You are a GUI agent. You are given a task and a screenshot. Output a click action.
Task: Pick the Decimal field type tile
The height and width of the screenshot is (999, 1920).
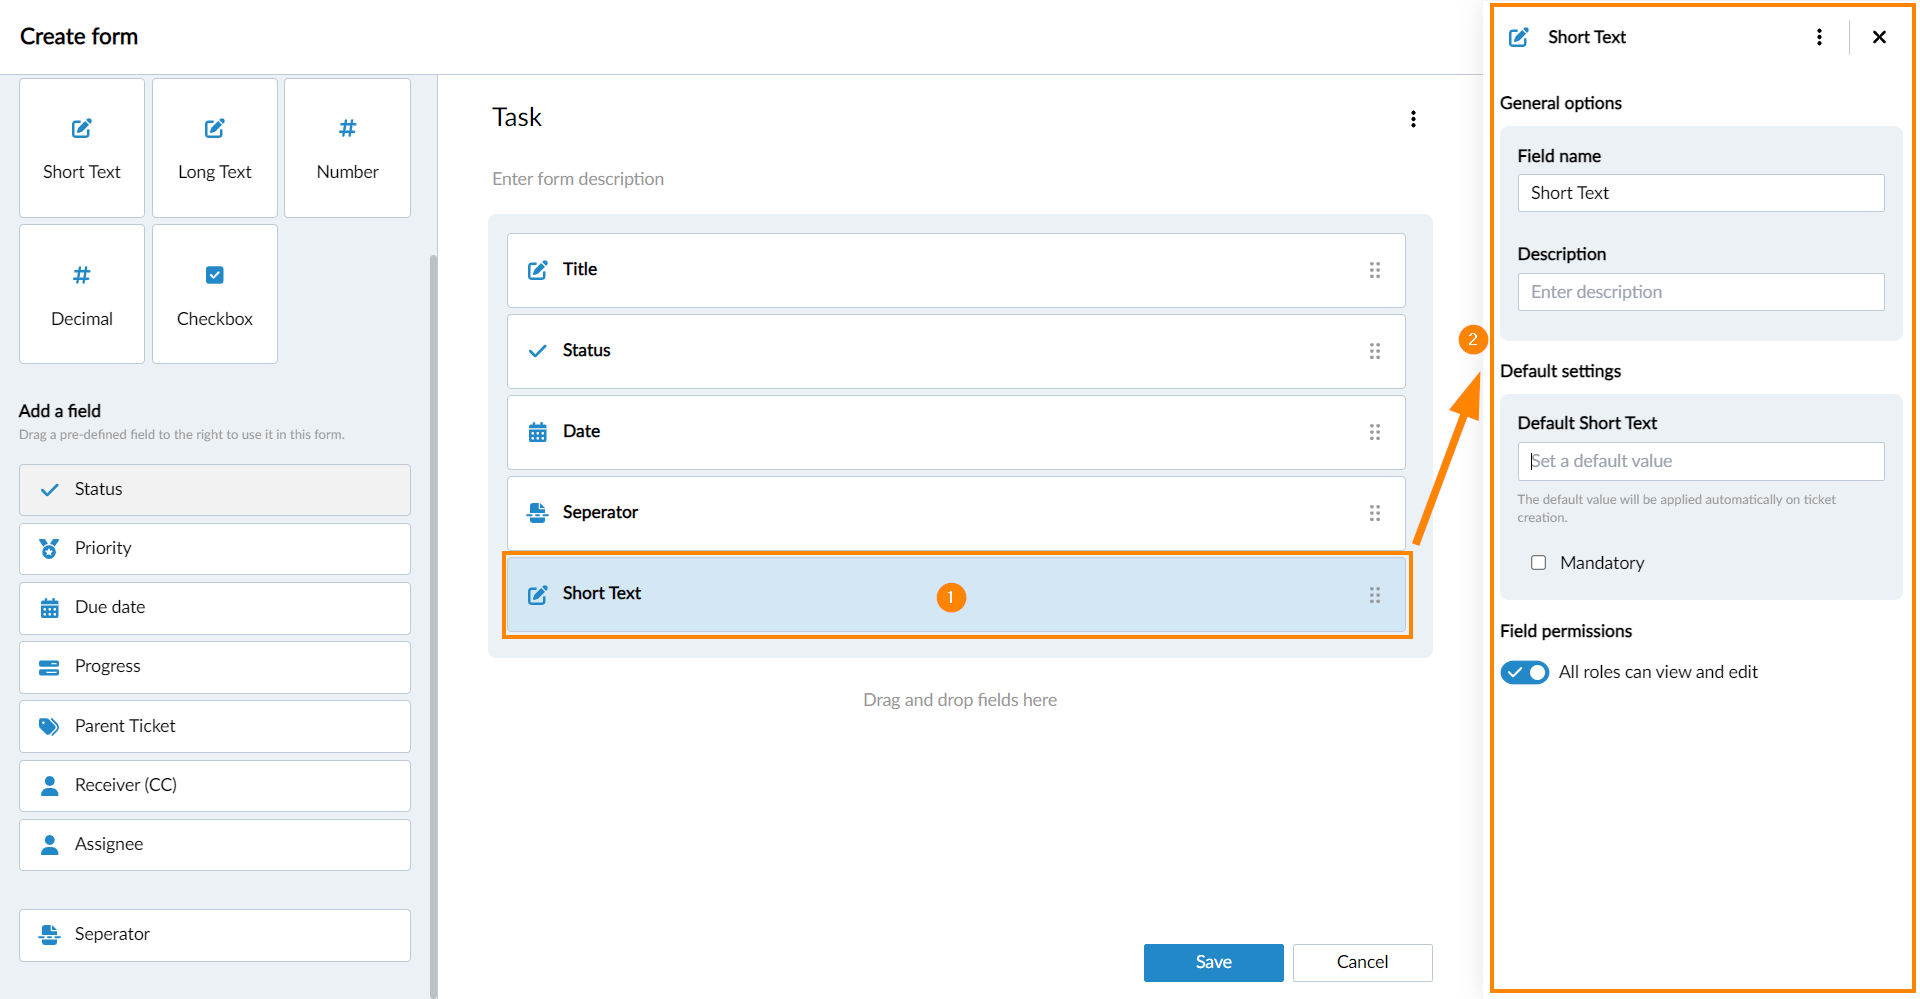coord(82,294)
